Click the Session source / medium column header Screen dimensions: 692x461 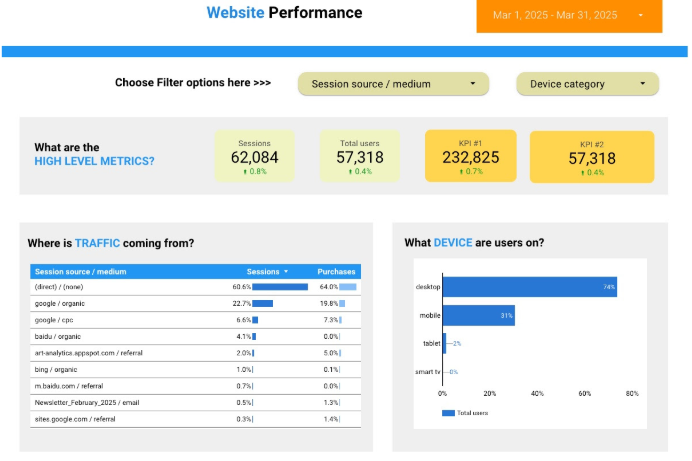click(80, 271)
